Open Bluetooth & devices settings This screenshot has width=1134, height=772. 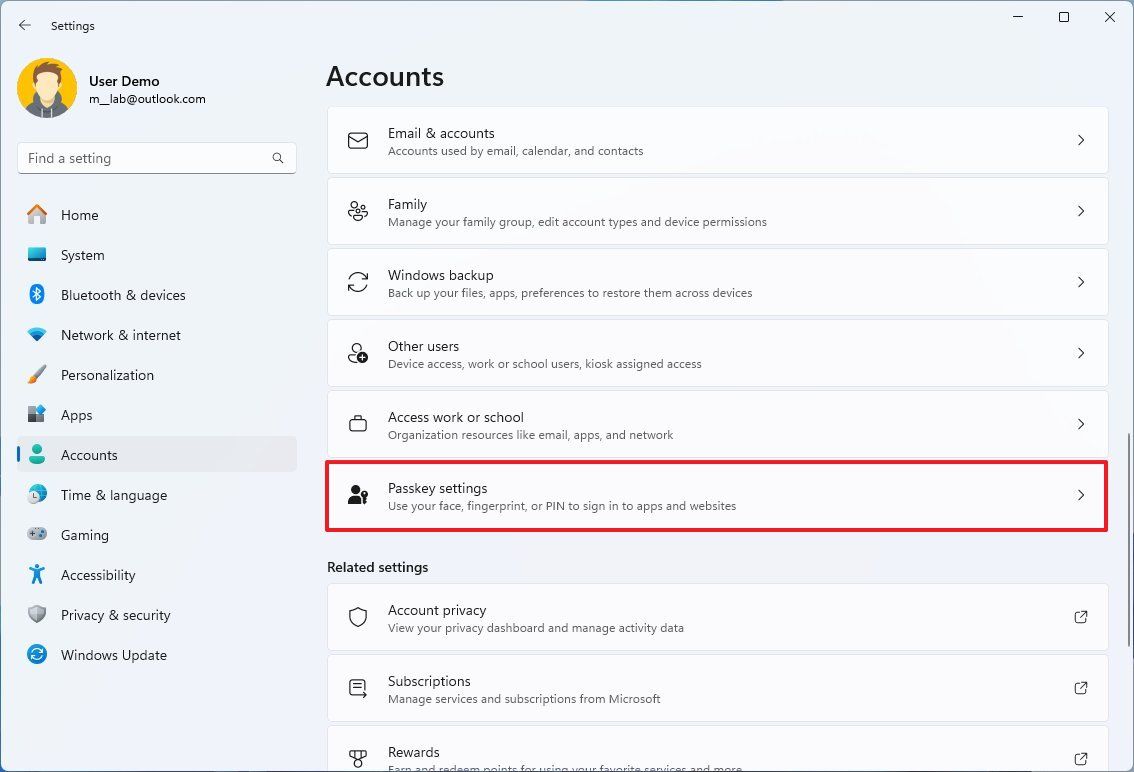pos(123,295)
